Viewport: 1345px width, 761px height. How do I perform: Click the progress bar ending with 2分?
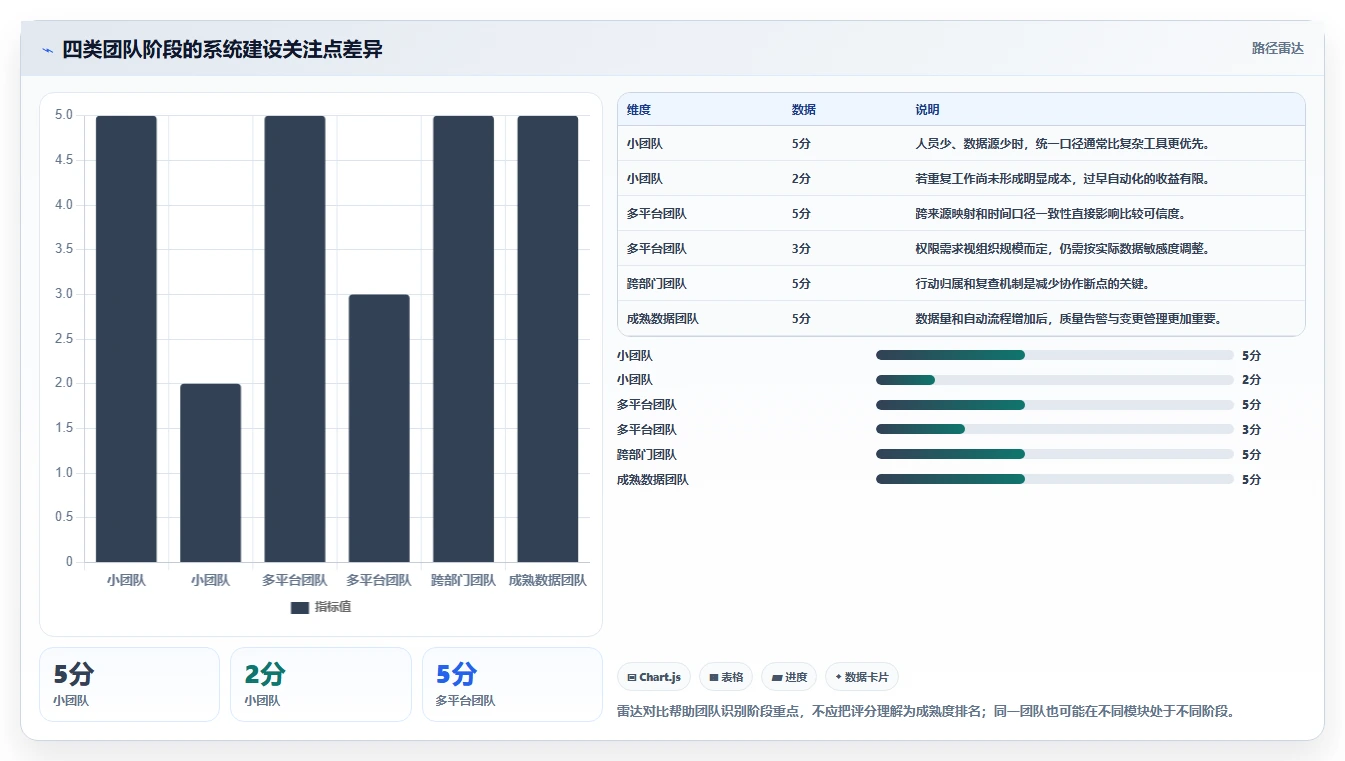[x=1054, y=380]
